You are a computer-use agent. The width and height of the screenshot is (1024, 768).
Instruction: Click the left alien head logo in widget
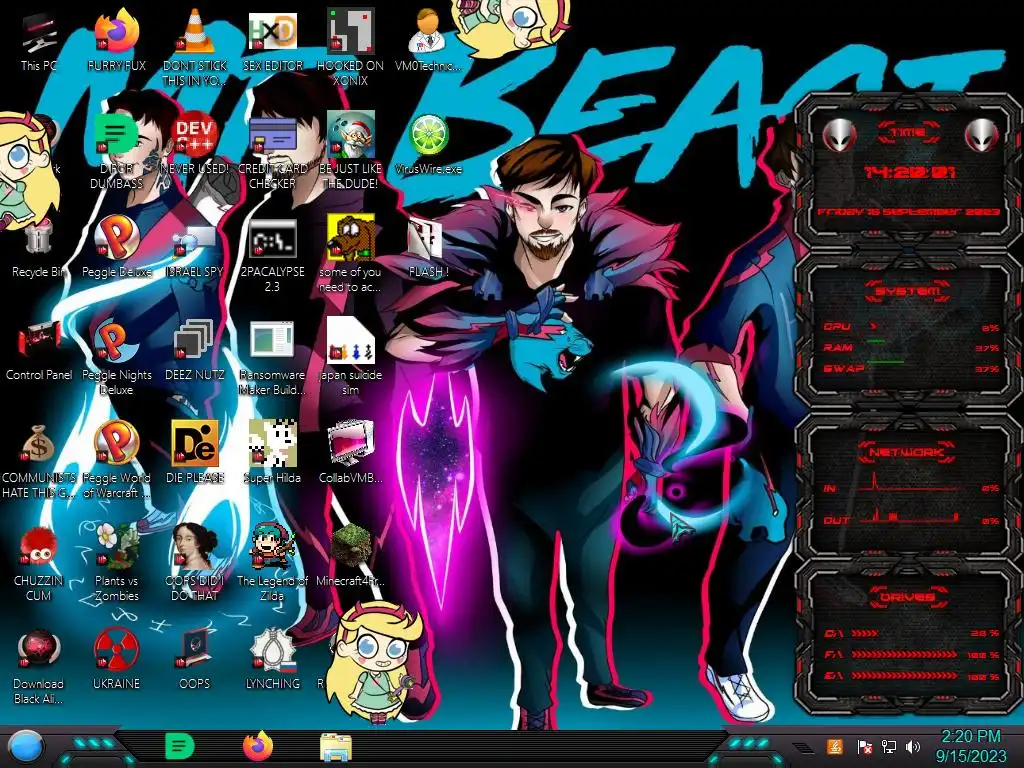839,136
